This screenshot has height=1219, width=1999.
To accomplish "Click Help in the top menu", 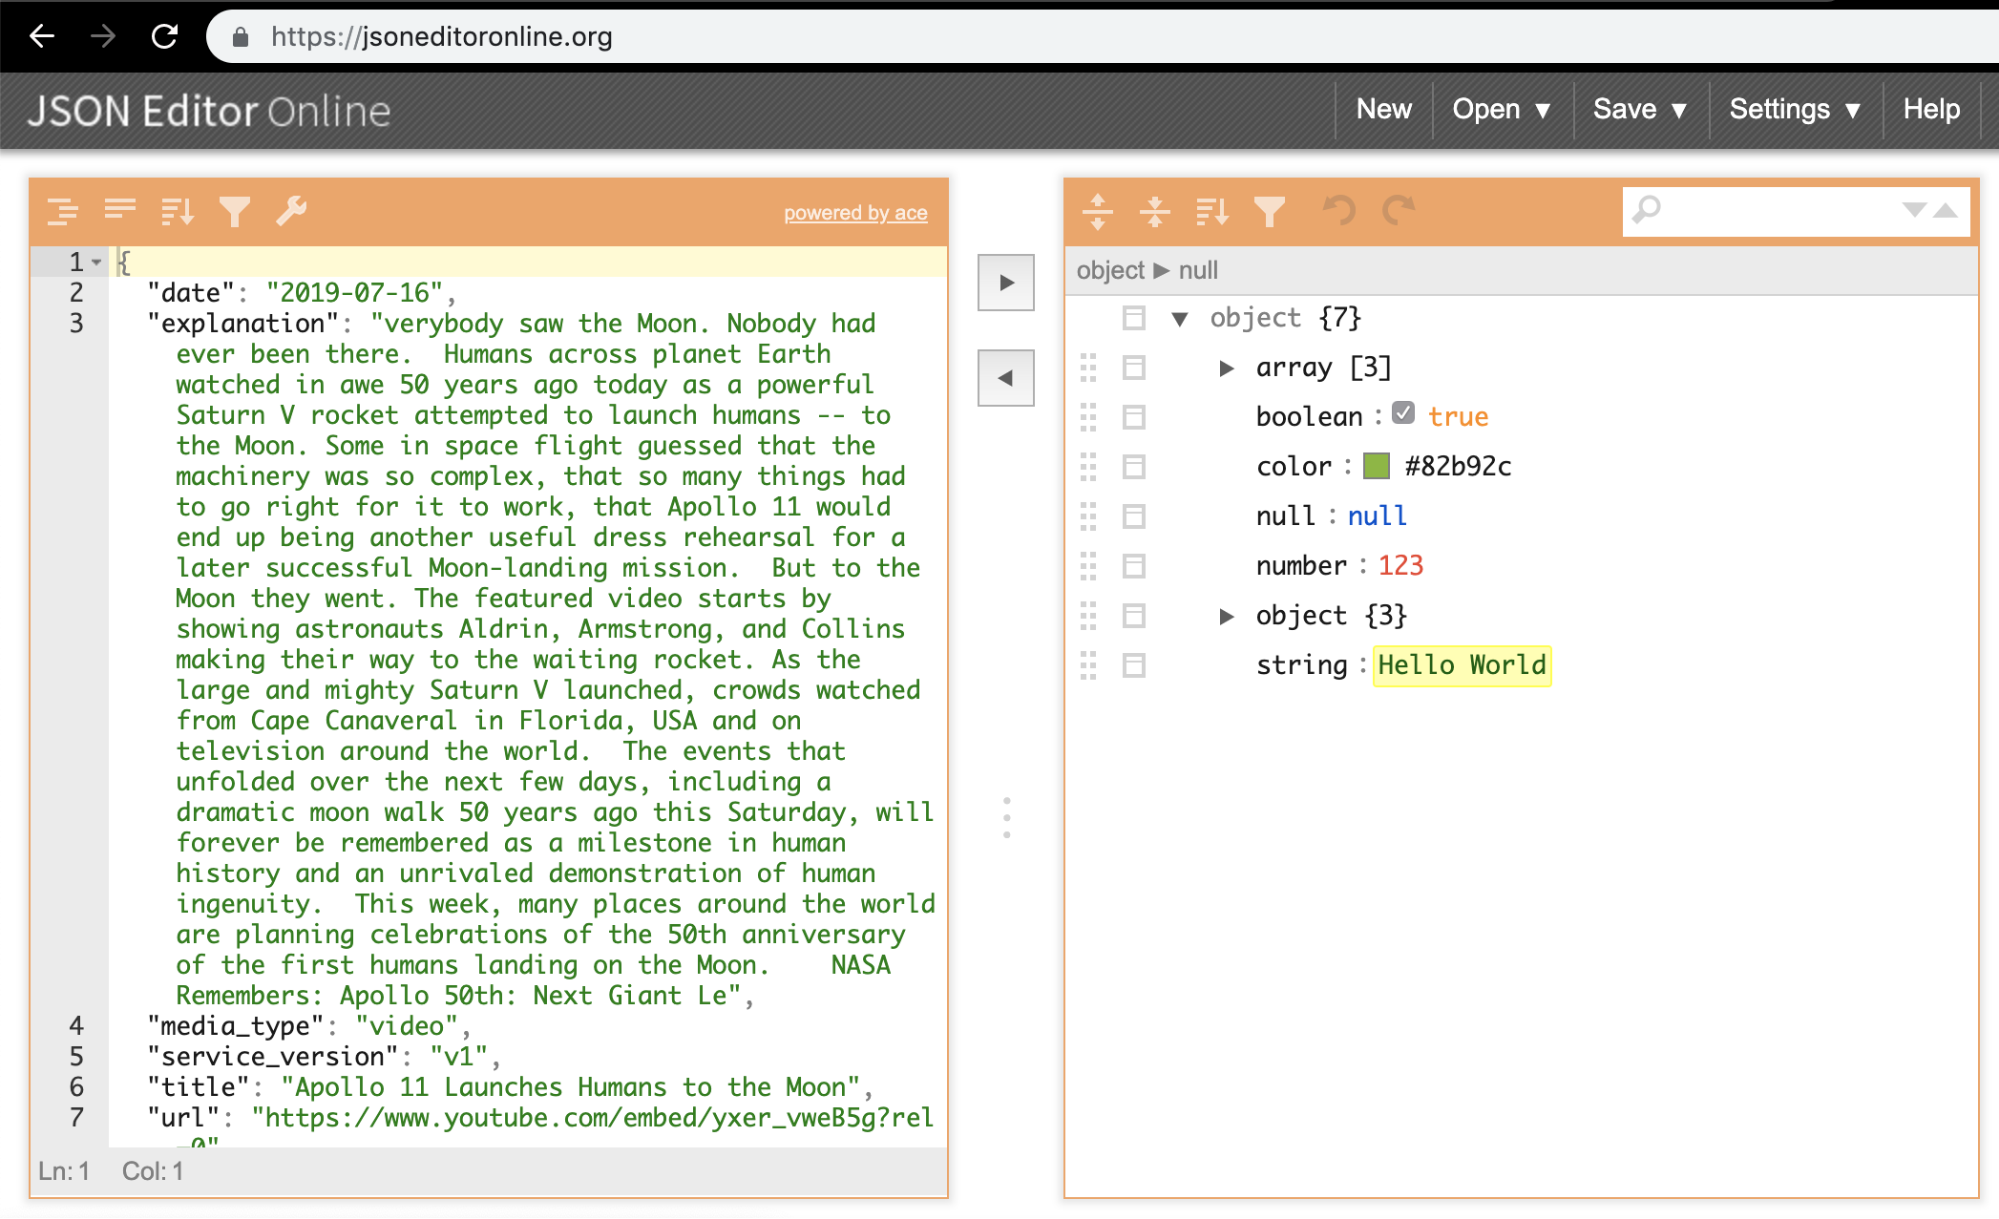I will 1931,109.
